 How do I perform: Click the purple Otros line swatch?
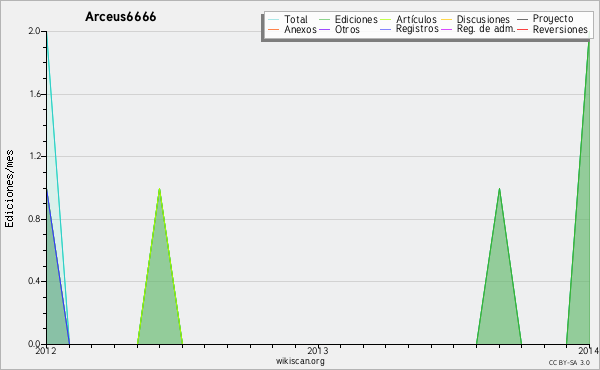coord(324,29)
